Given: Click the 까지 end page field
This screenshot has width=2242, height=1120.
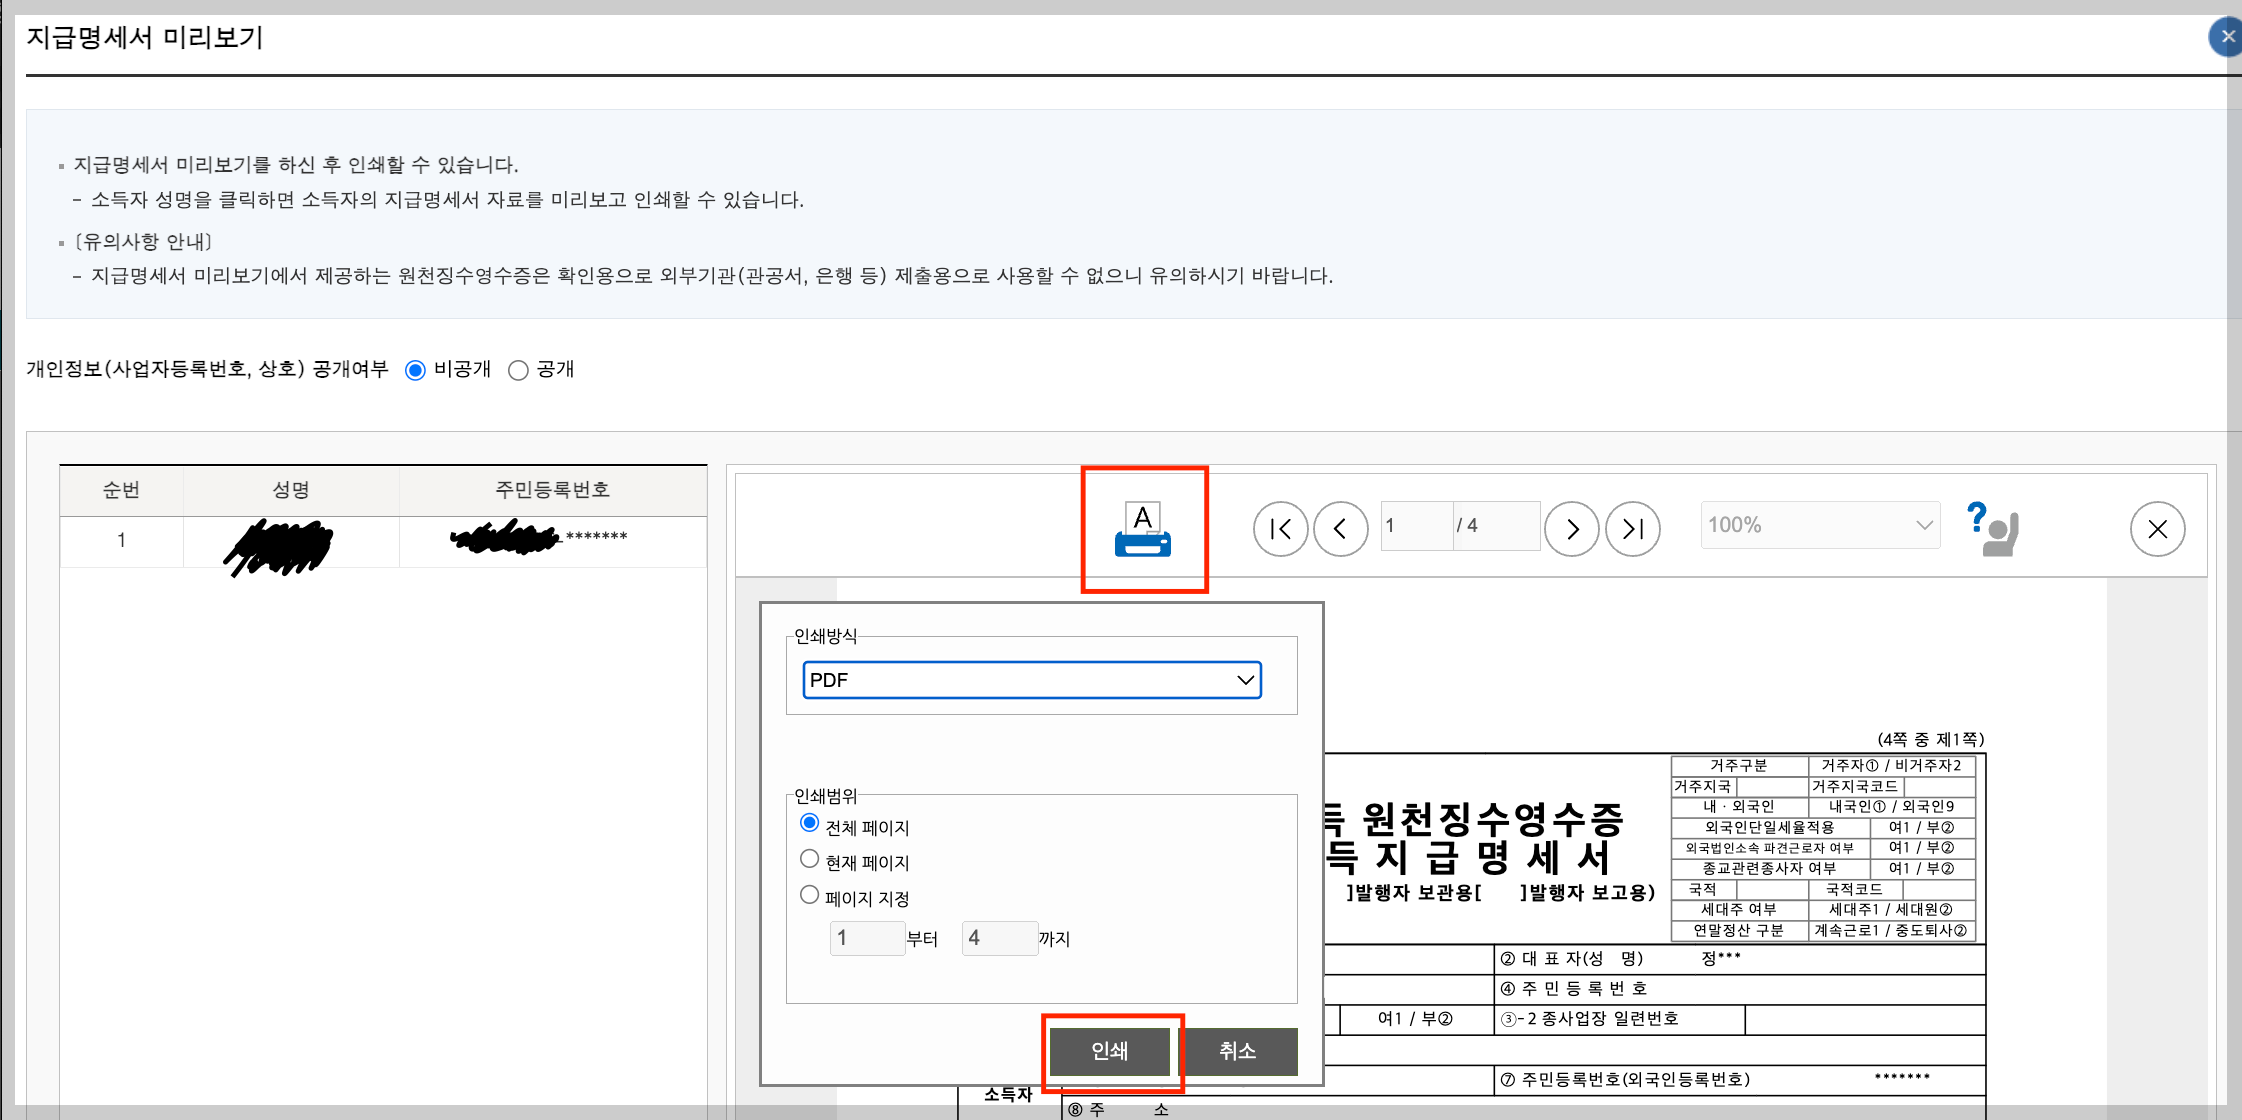Looking at the screenshot, I should tap(999, 937).
